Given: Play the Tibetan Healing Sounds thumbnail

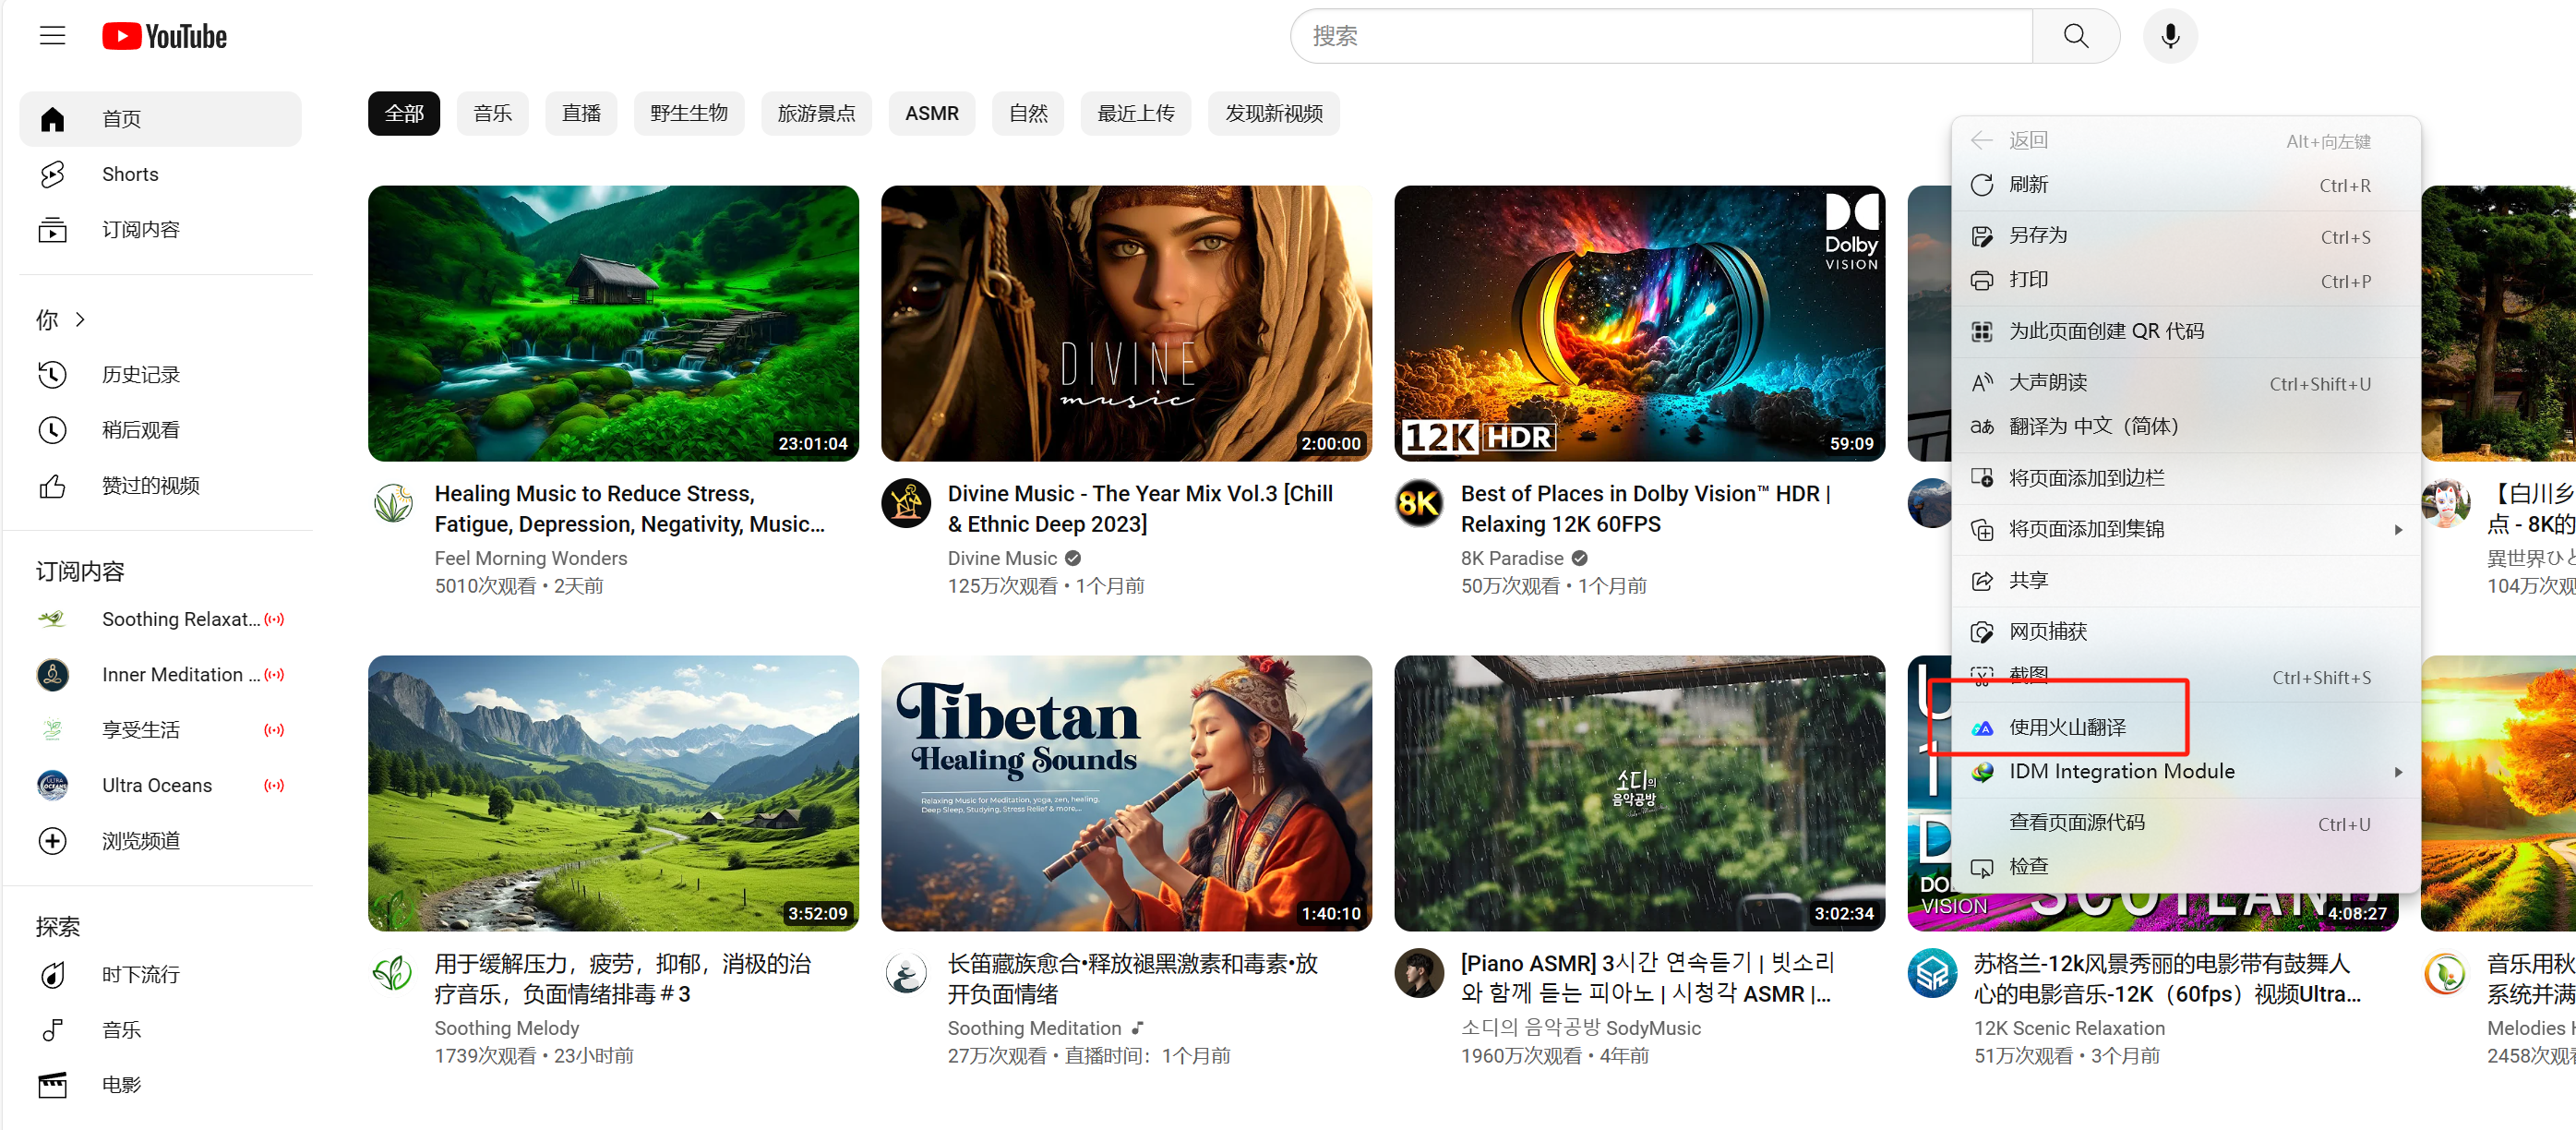Looking at the screenshot, I should coord(1126,793).
